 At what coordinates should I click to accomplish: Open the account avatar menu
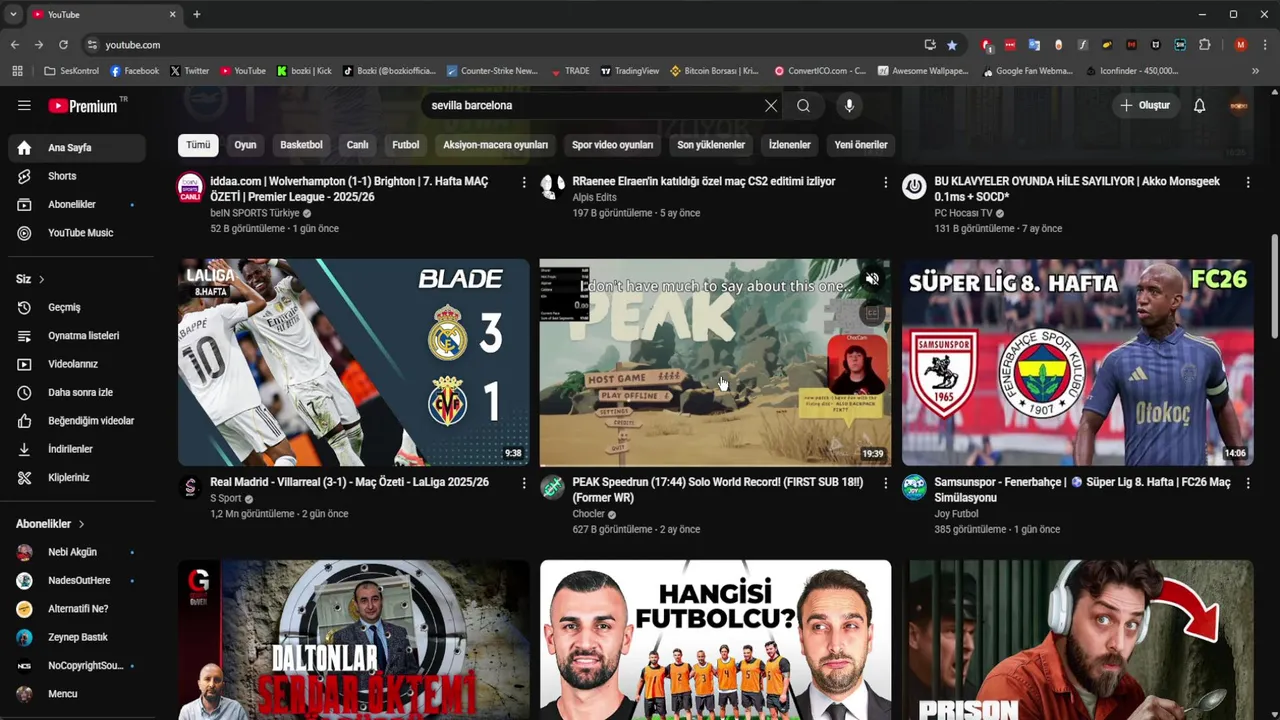pos(1239,105)
